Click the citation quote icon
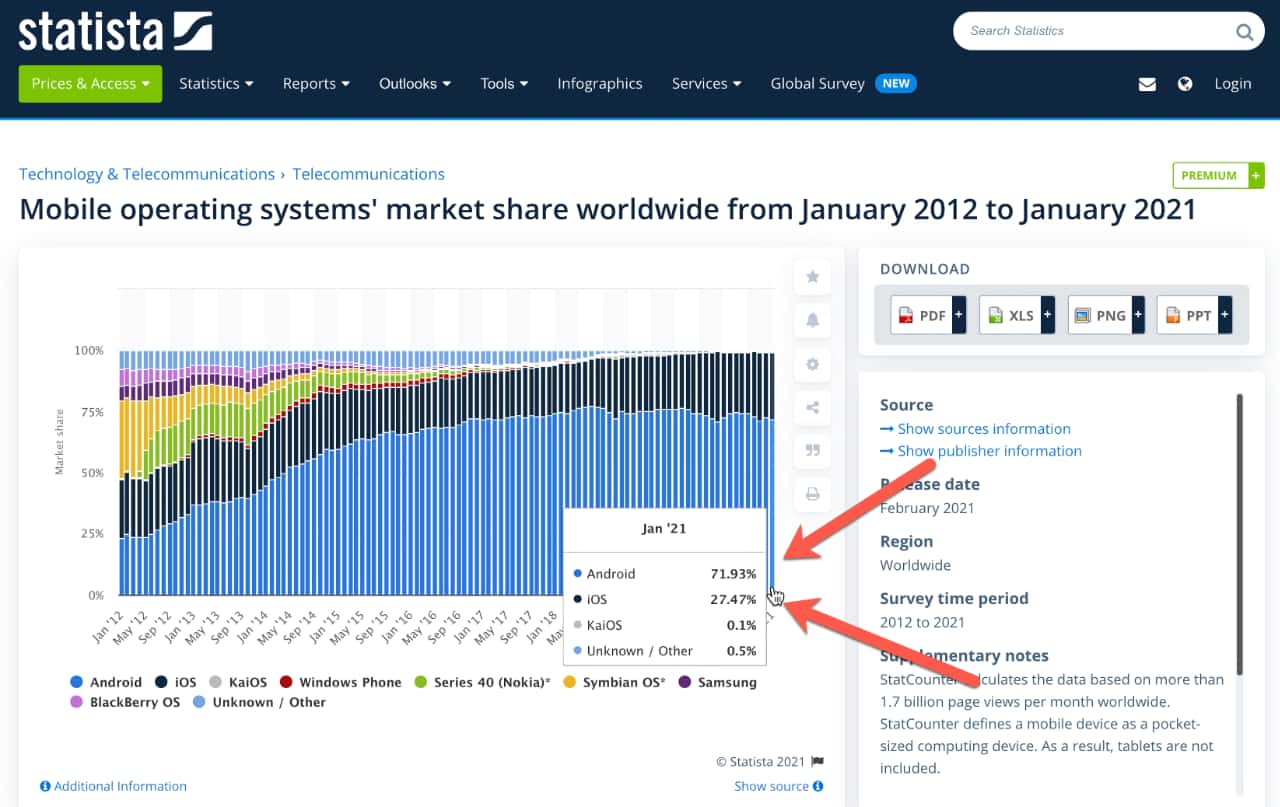Image resolution: width=1280 pixels, height=807 pixels. [x=812, y=450]
